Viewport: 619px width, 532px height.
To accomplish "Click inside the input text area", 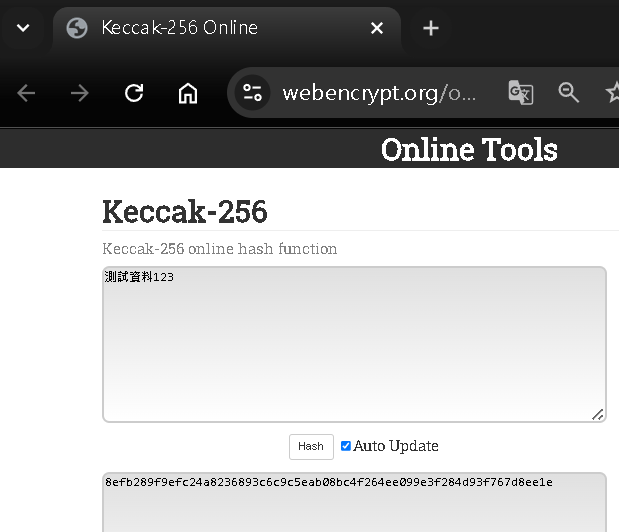I will click(x=354, y=345).
